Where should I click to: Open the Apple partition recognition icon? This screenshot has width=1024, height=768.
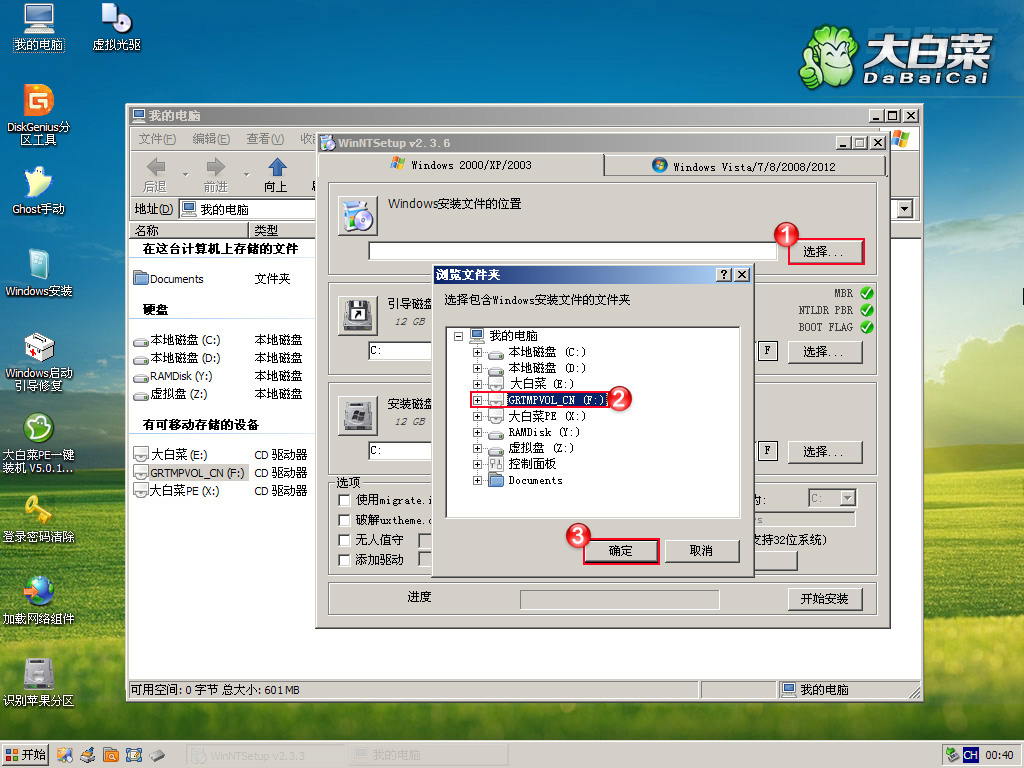pos(38,675)
